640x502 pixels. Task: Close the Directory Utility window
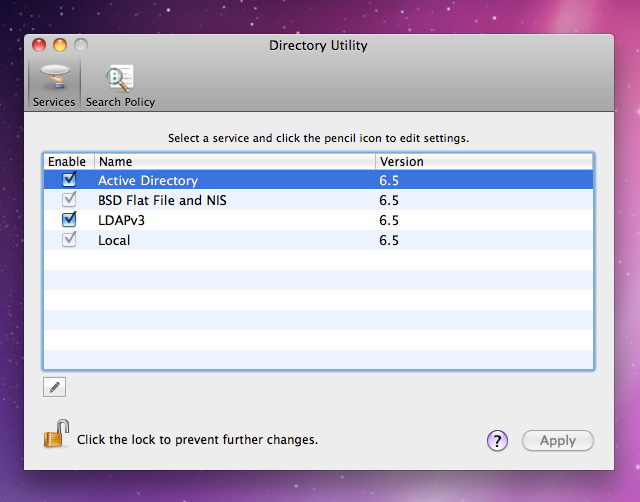pos(40,45)
